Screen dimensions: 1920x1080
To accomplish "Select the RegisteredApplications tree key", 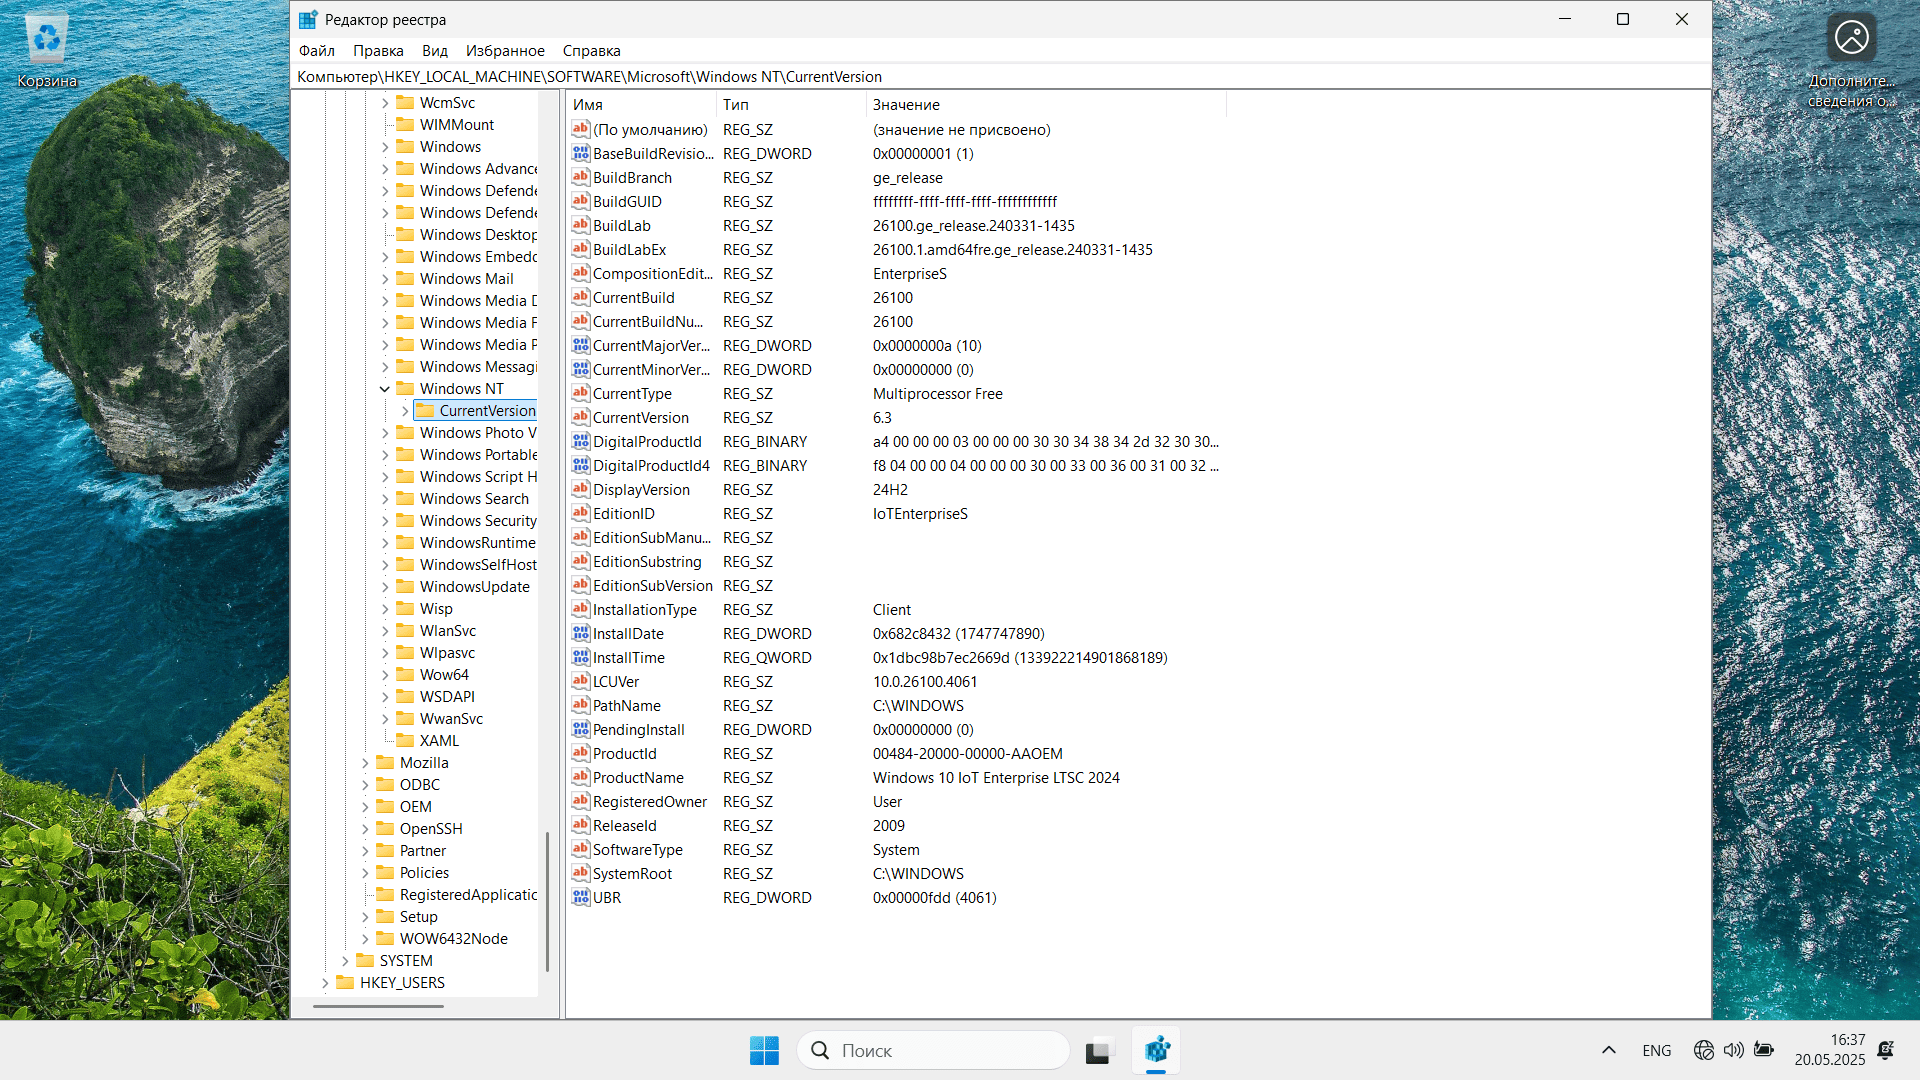I will (468, 895).
